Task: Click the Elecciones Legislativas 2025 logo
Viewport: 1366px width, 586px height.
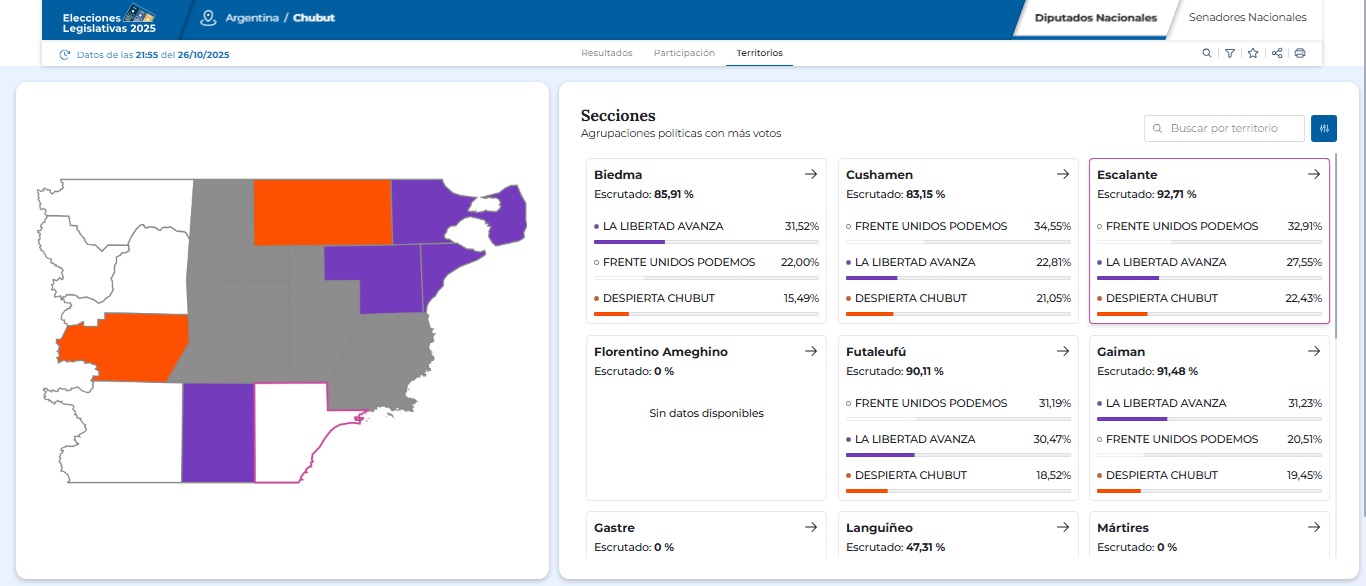Action: (x=109, y=19)
